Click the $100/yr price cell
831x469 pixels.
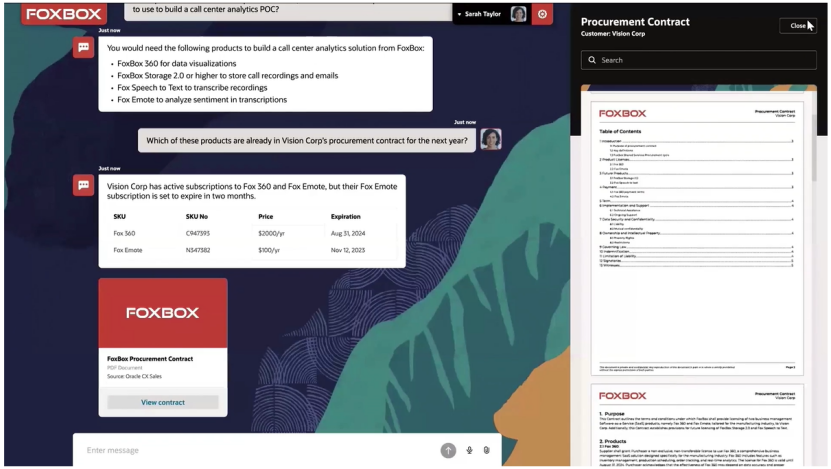pos(269,250)
